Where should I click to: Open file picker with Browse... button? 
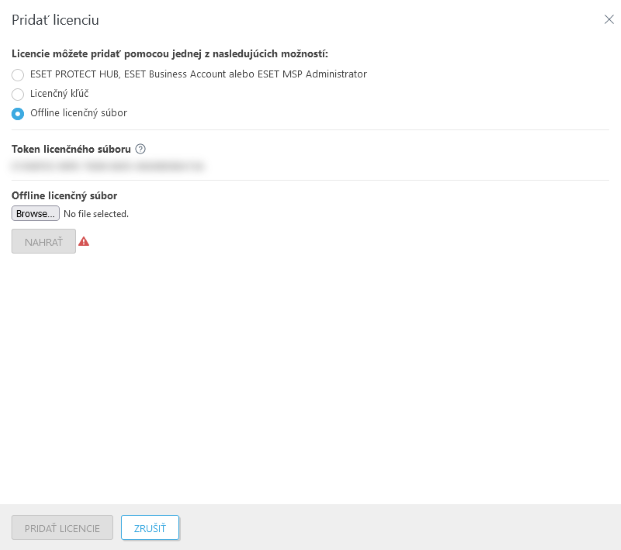(36, 213)
